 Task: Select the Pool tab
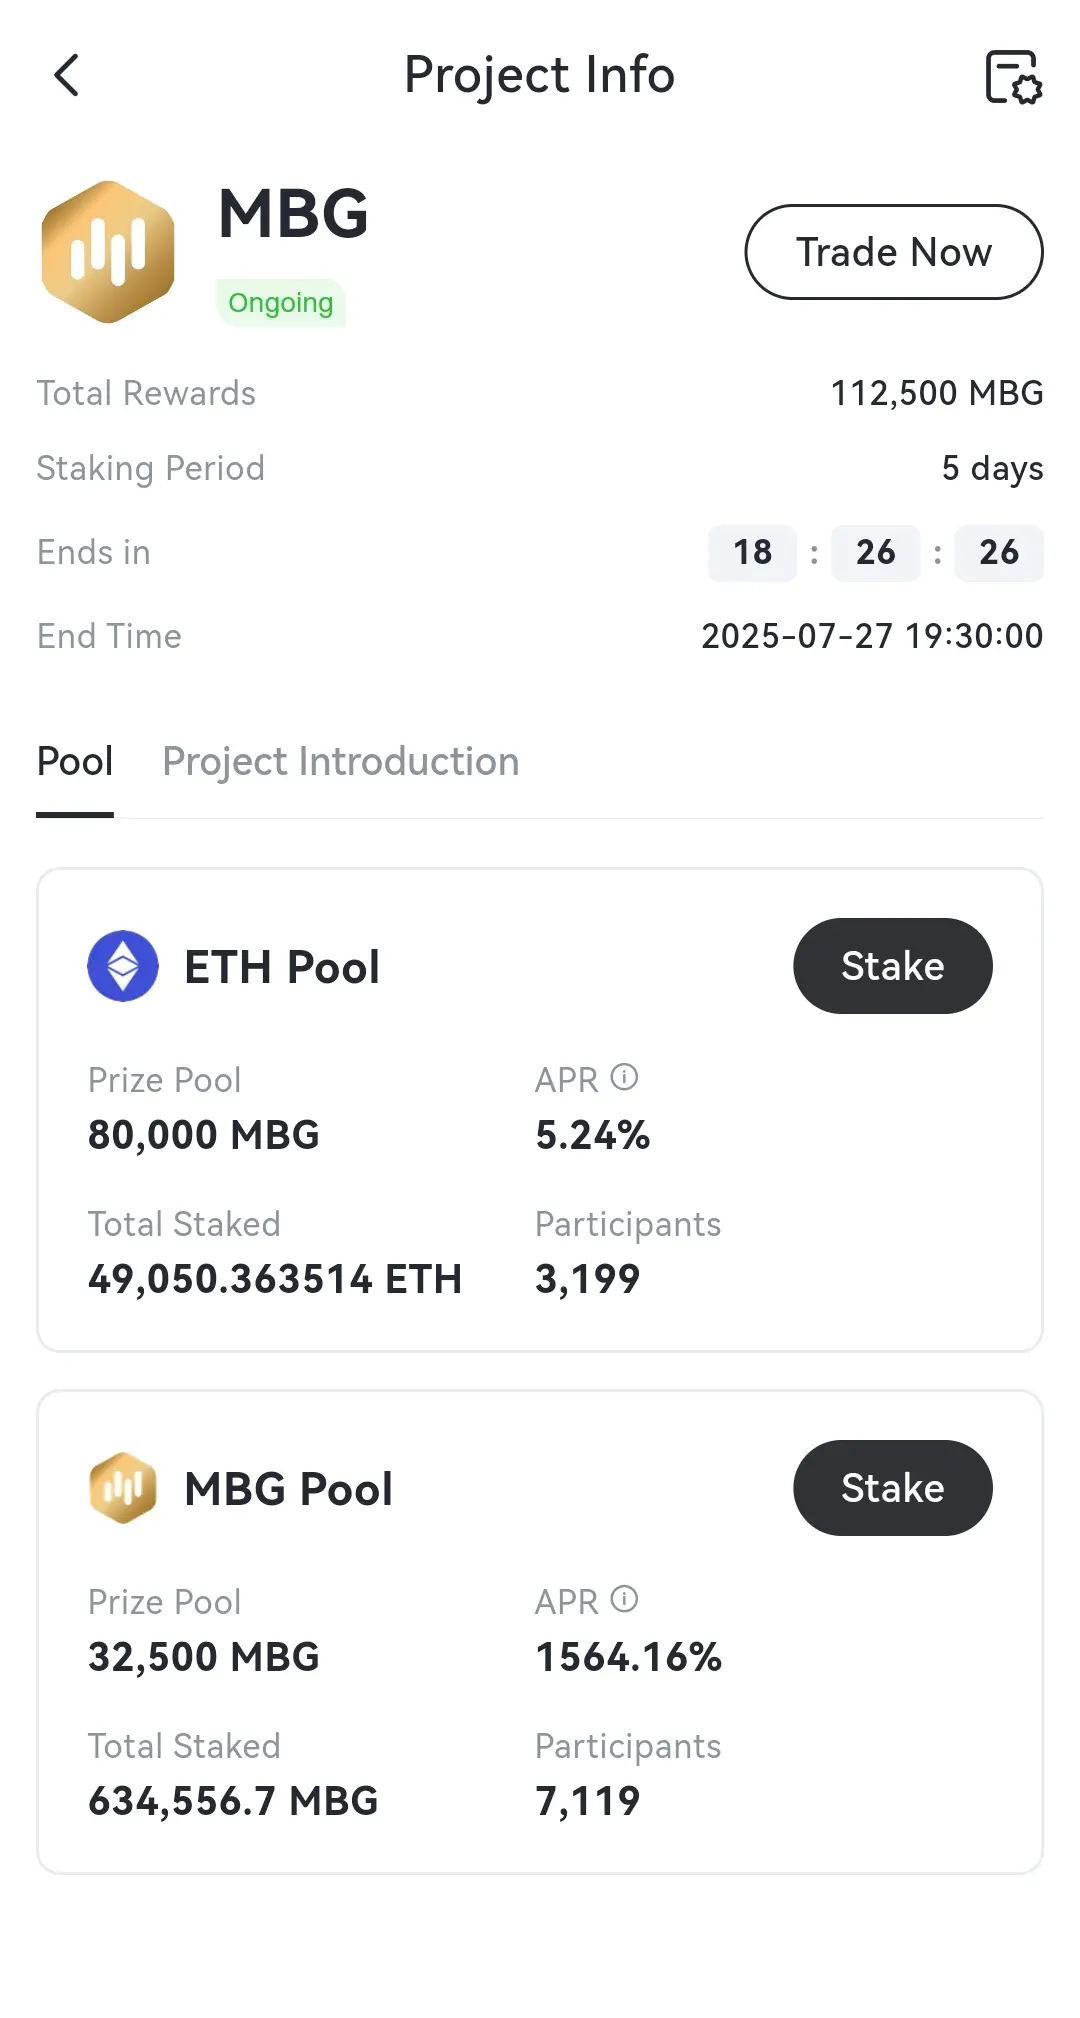click(x=75, y=762)
